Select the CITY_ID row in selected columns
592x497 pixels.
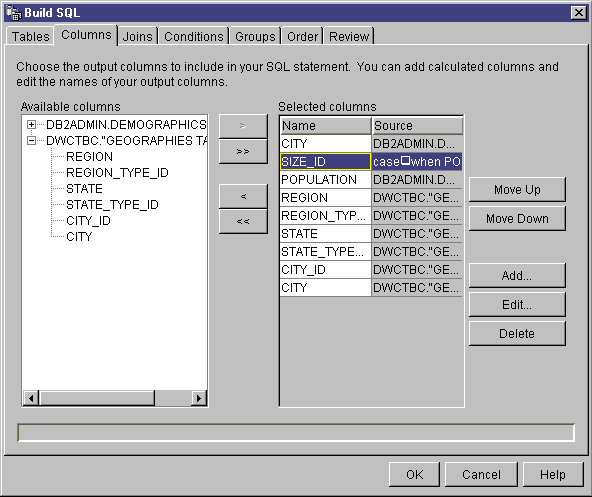click(326, 270)
